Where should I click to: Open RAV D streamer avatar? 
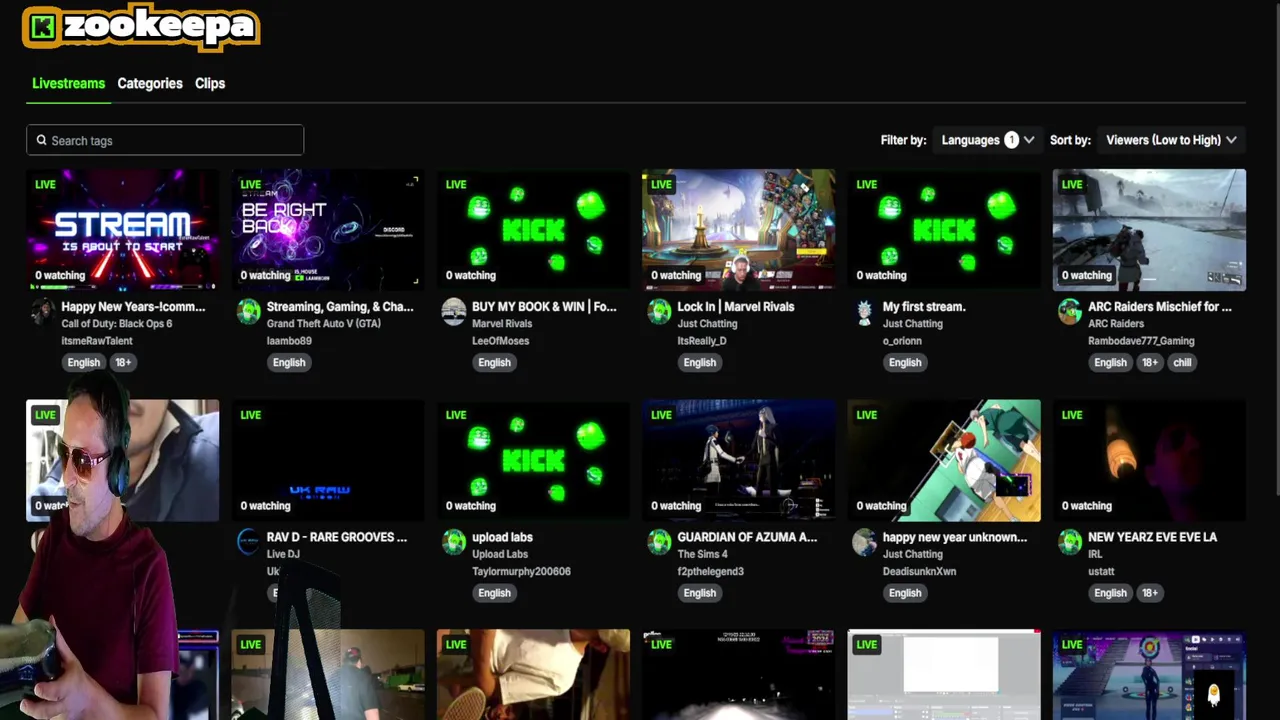pyautogui.click(x=248, y=542)
